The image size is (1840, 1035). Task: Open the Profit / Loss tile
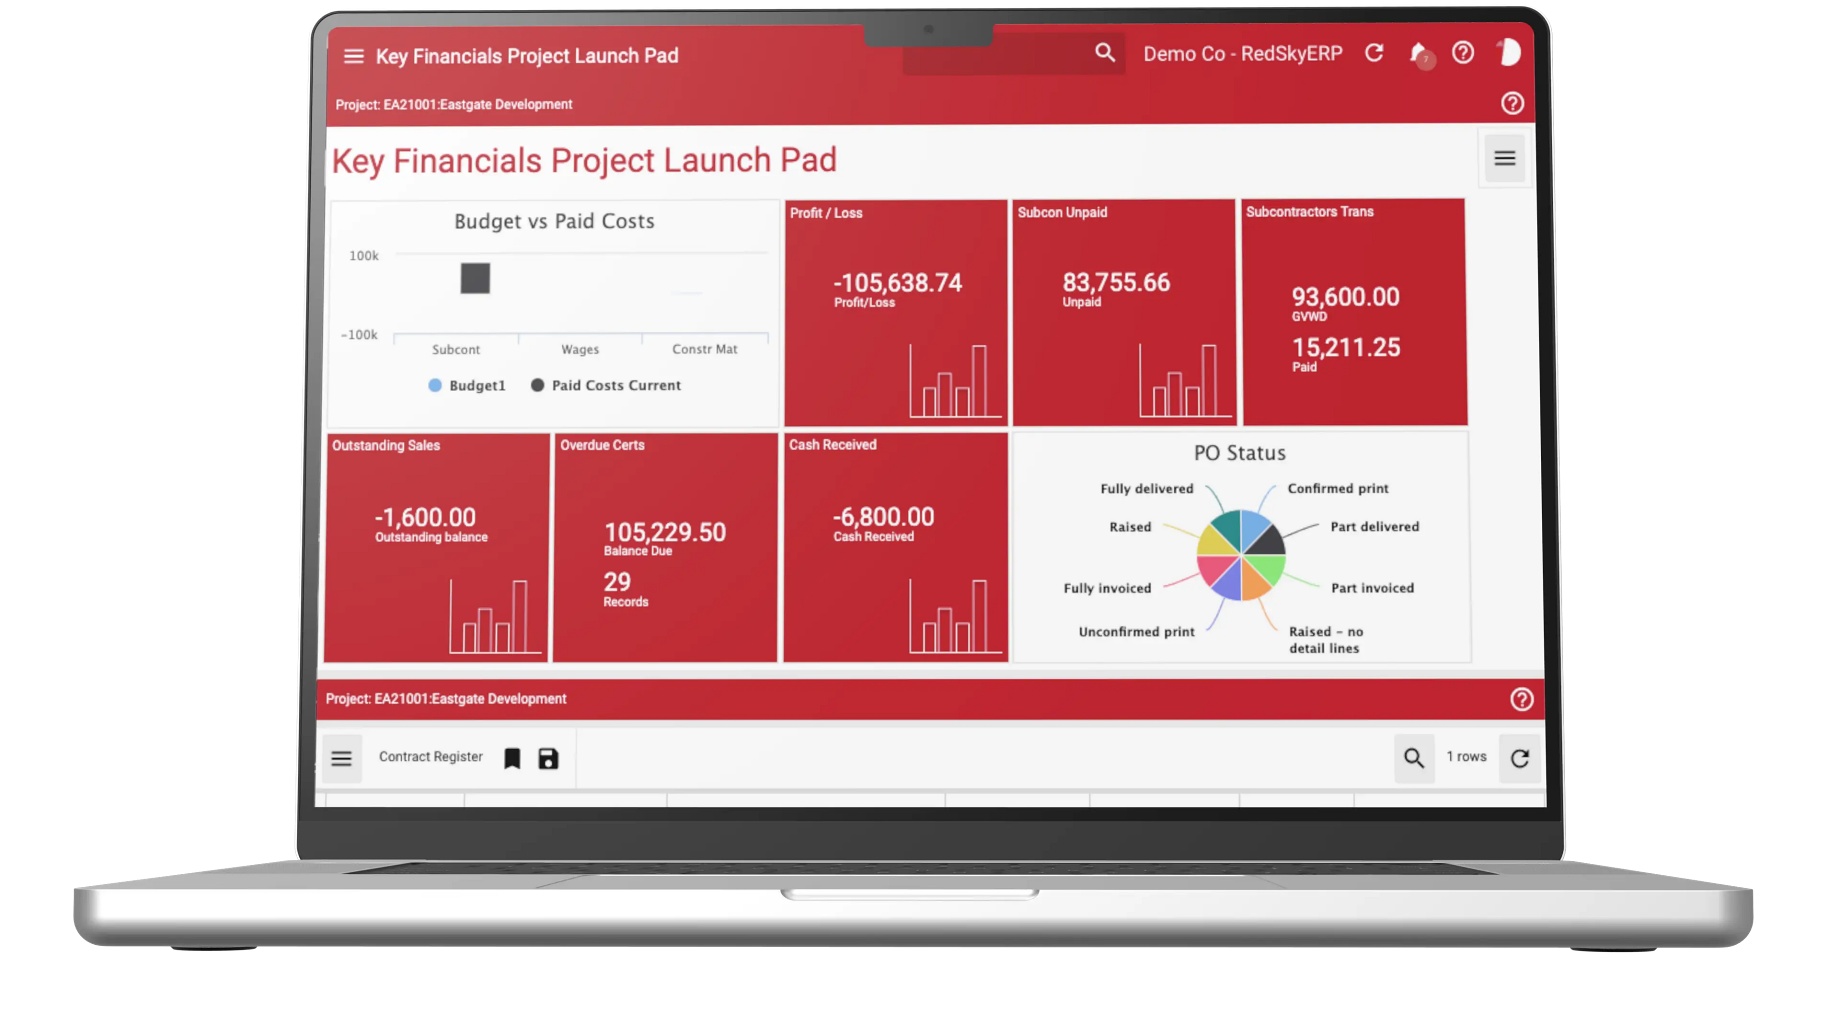coord(896,312)
